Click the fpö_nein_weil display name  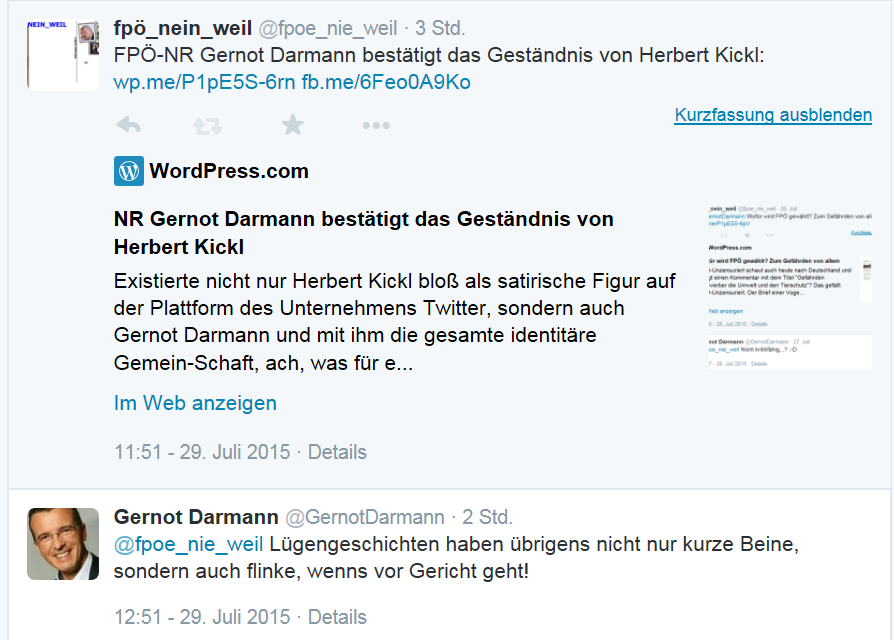click(183, 28)
